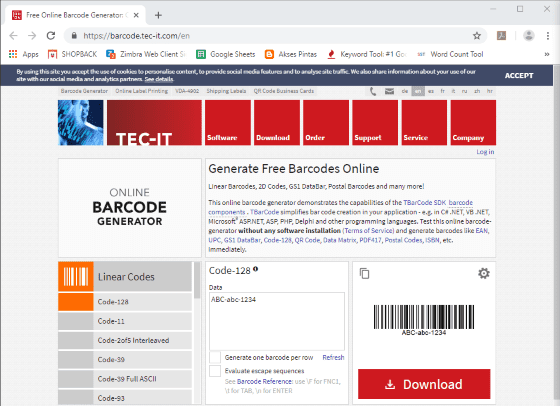
Task: Click into the Data text field
Action: (x=277, y=321)
